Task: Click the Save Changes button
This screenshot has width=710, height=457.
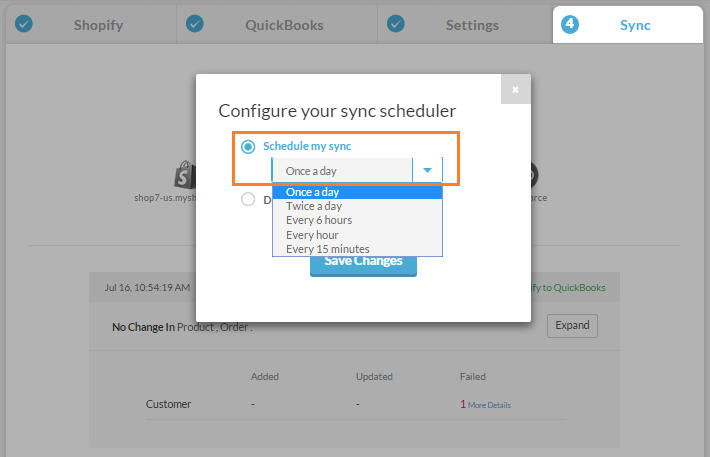Action: [x=363, y=265]
